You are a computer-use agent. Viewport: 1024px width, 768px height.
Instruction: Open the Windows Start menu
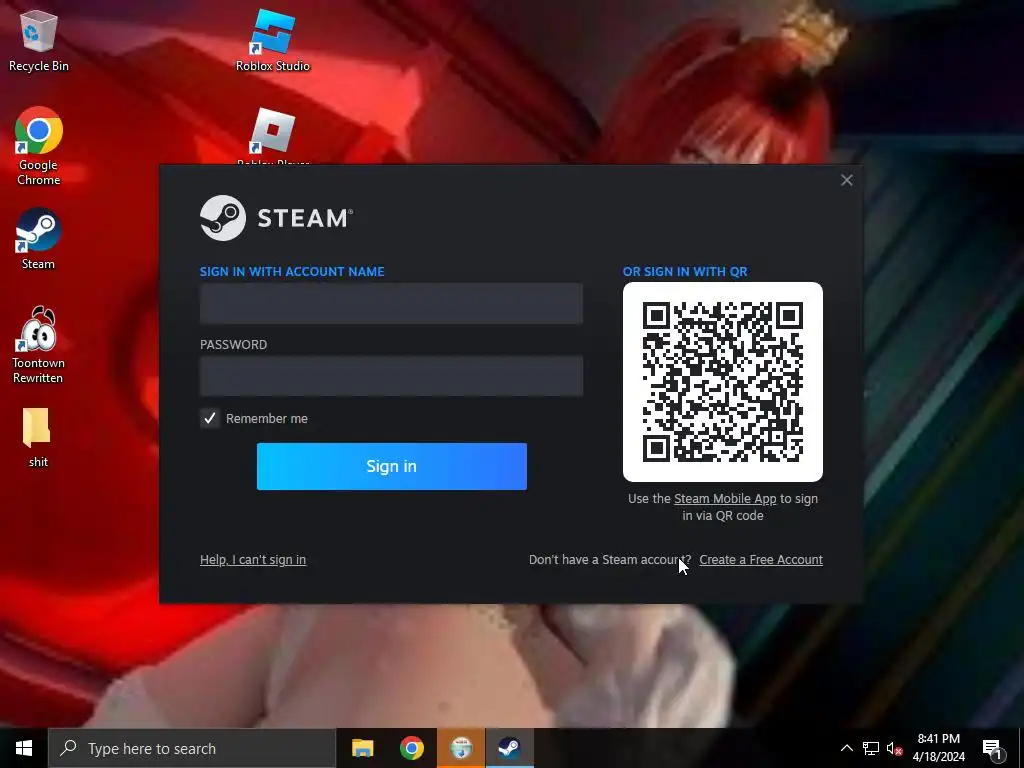click(x=24, y=748)
